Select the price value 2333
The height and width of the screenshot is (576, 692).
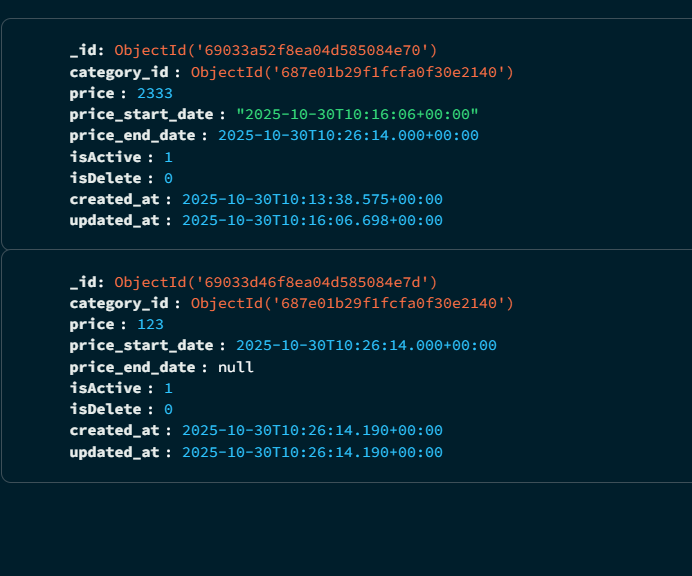click(x=154, y=93)
